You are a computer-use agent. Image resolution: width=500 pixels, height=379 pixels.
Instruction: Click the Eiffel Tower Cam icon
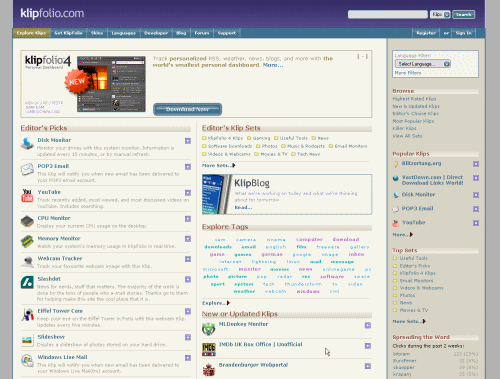(x=27, y=314)
